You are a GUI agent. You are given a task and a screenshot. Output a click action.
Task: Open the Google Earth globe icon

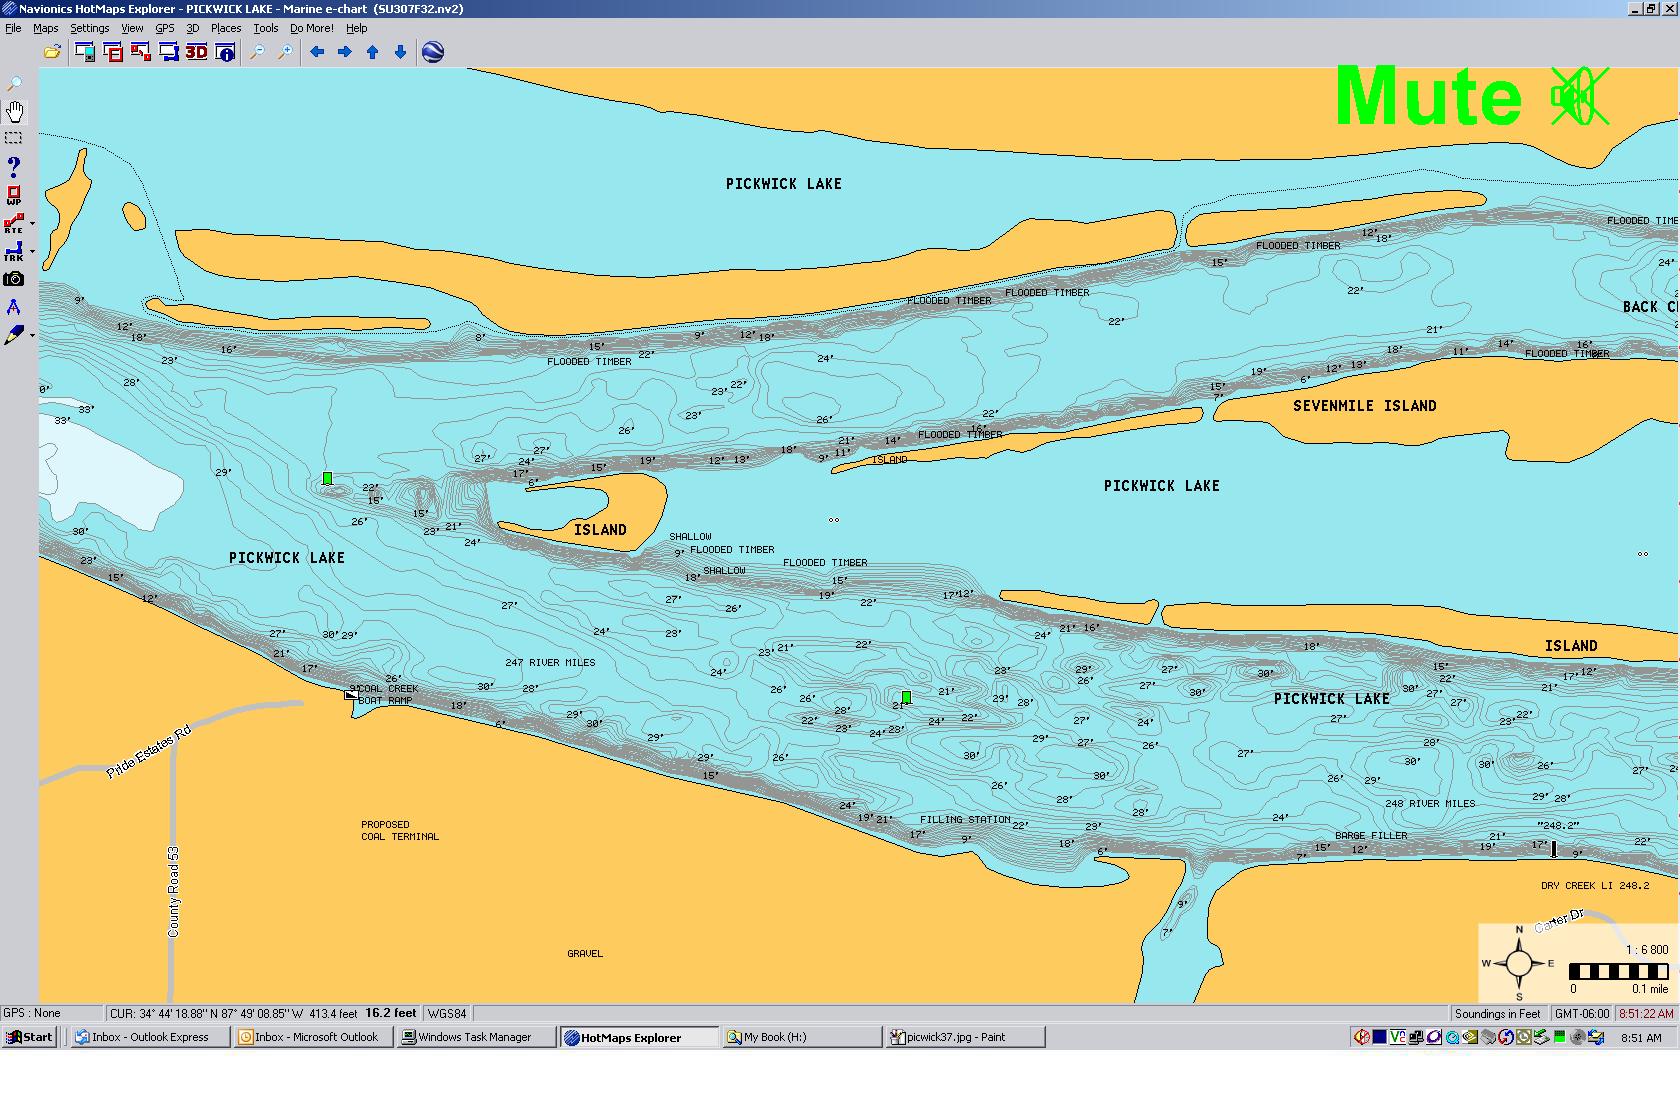tap(433, 52)
